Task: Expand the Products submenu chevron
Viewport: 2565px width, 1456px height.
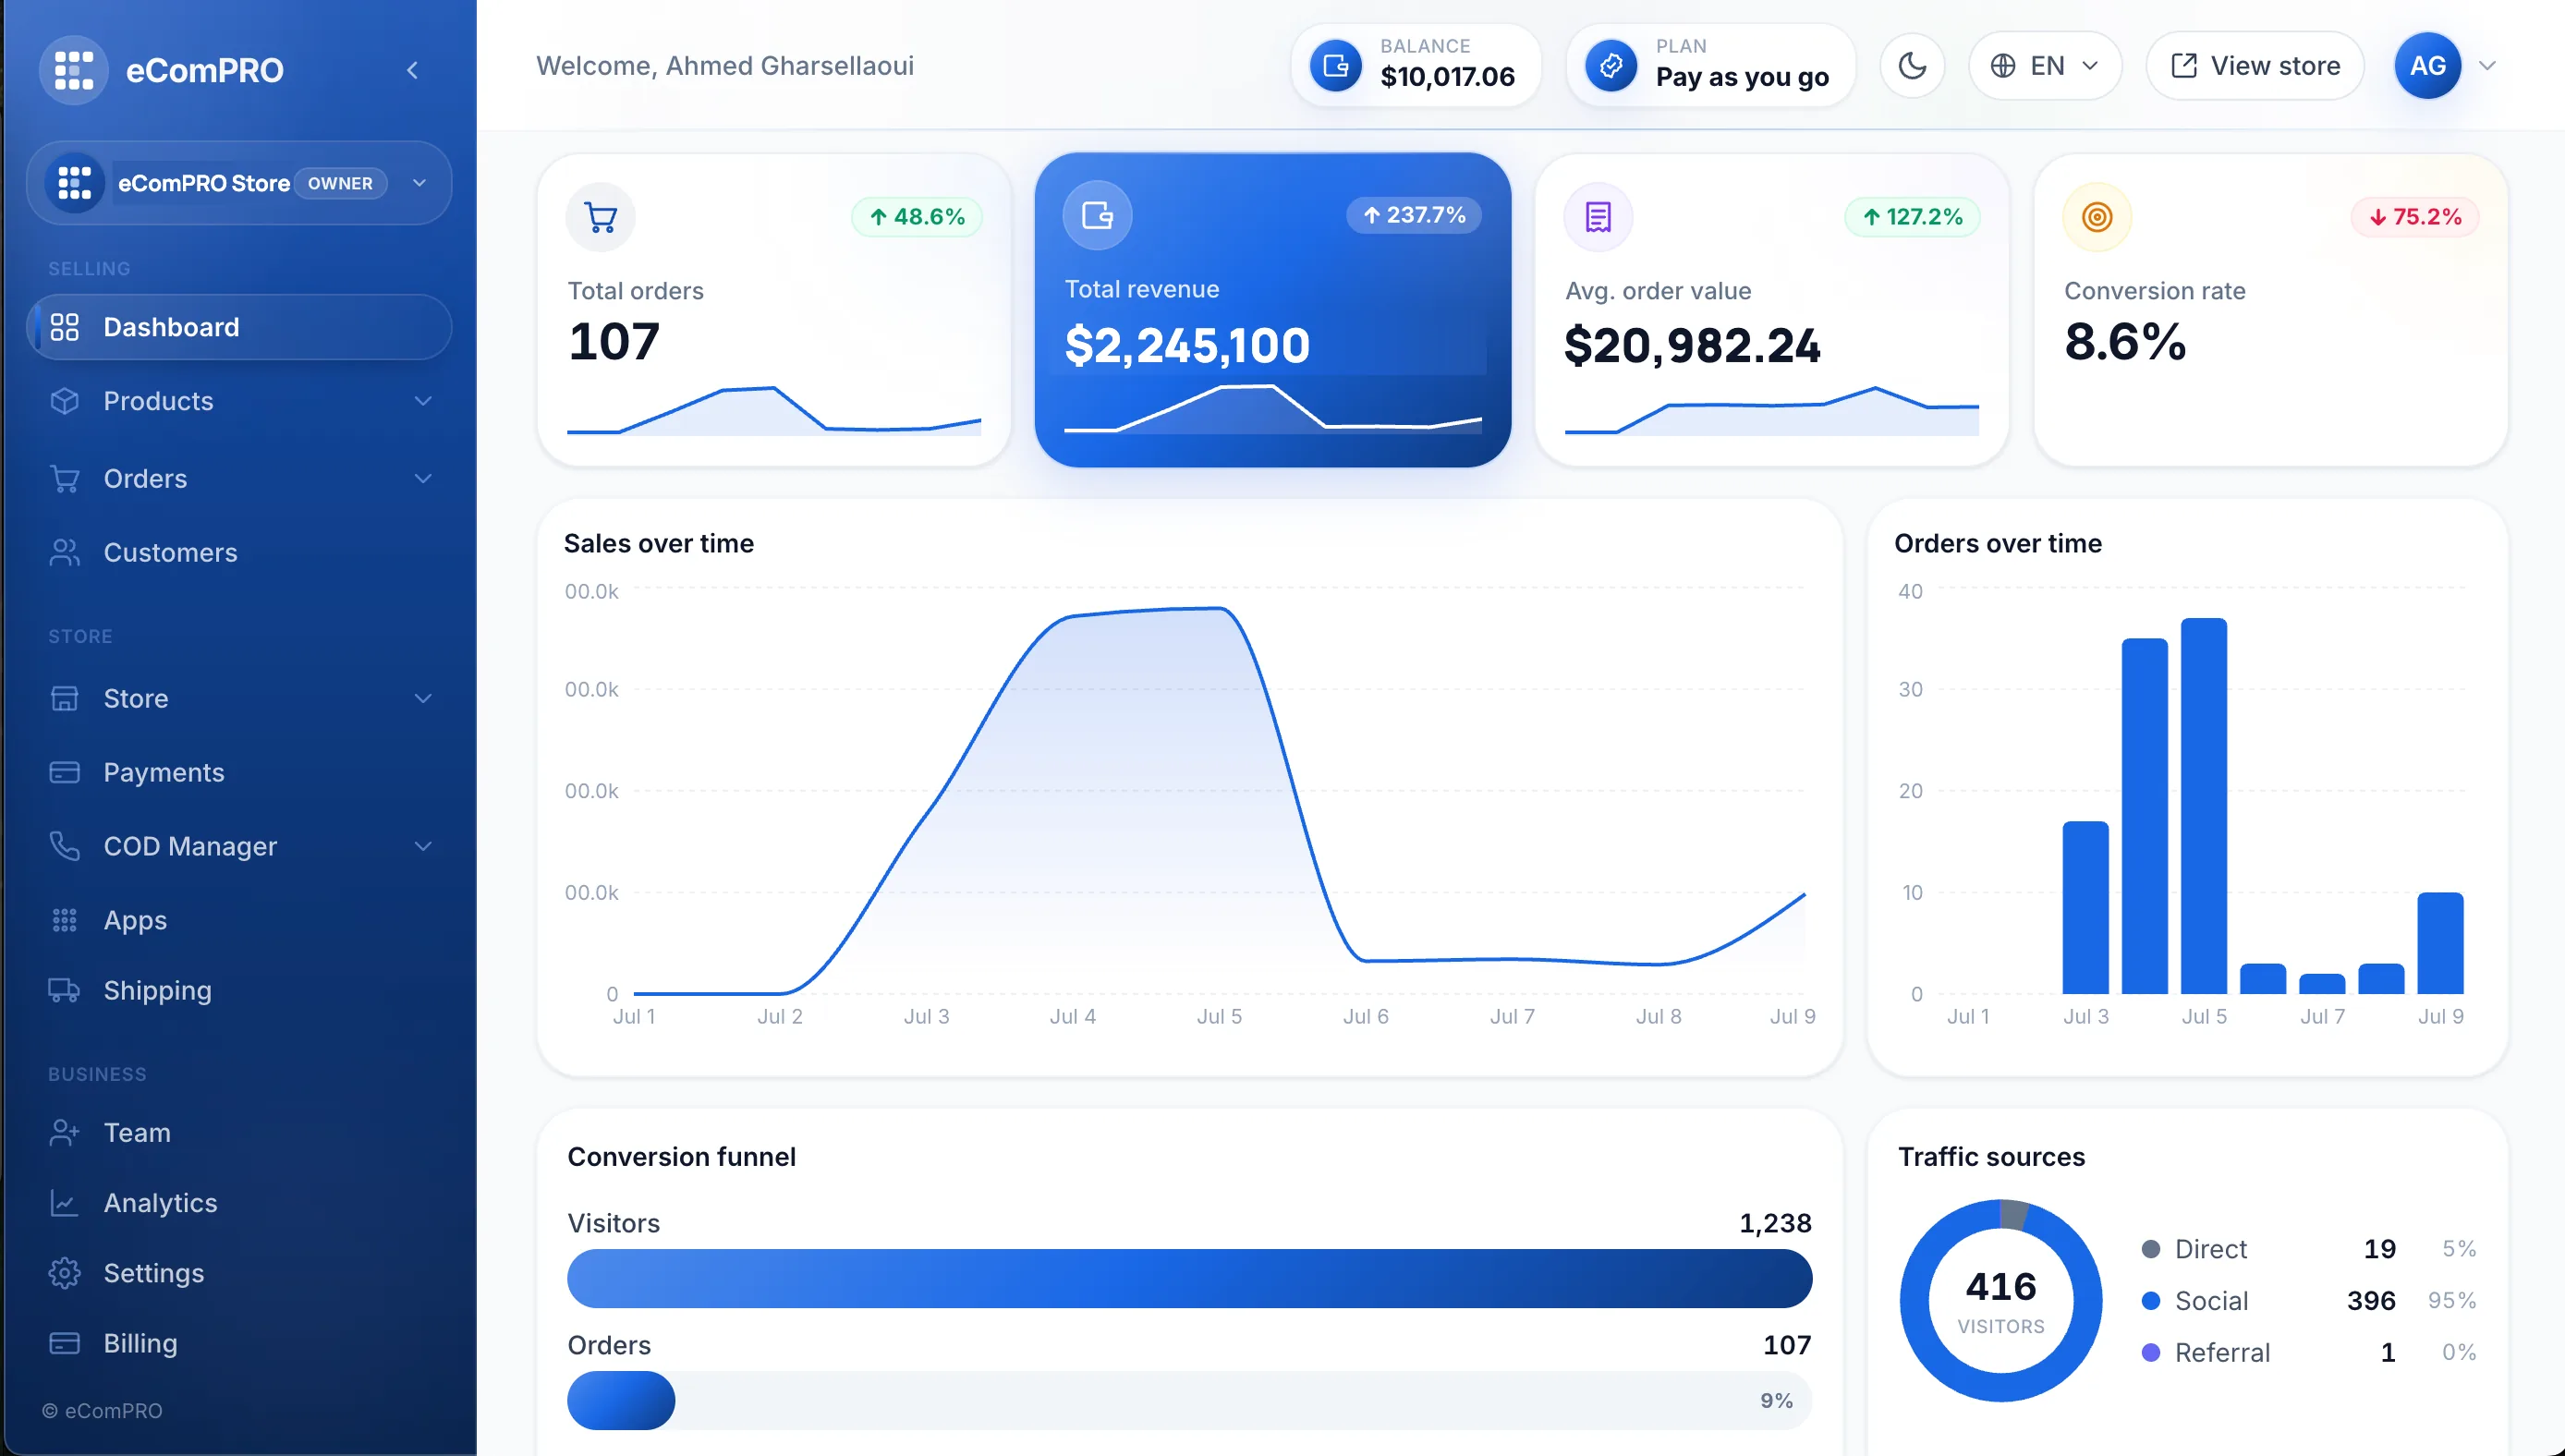Action: [x=423, y=401]
